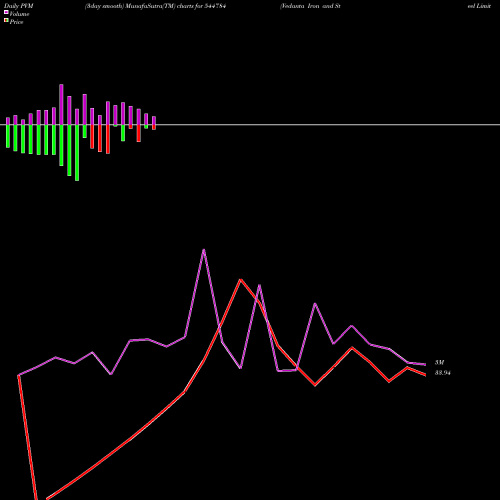Click the MunafaSutra charts heading text
The image size is (500, 500).
[x=156, y=6]
